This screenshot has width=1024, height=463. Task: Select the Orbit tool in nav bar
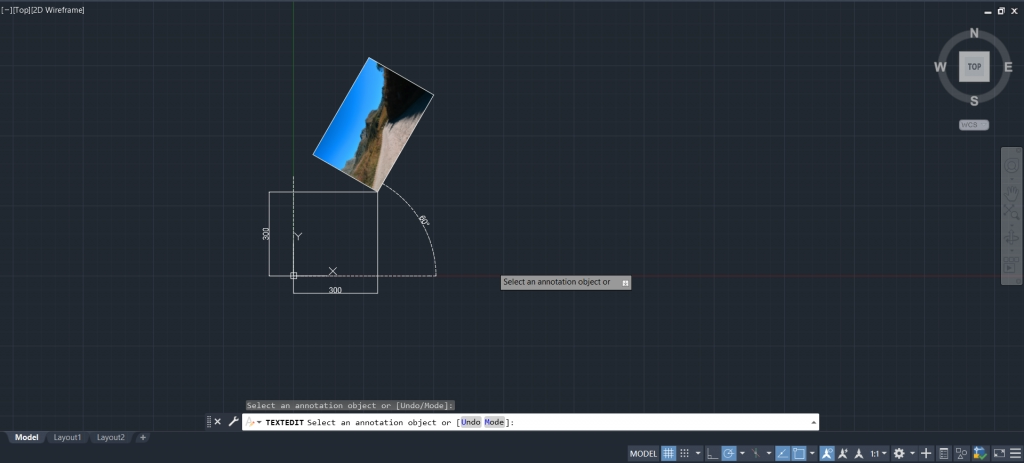pyautogui.click(x=1011, y=238)
